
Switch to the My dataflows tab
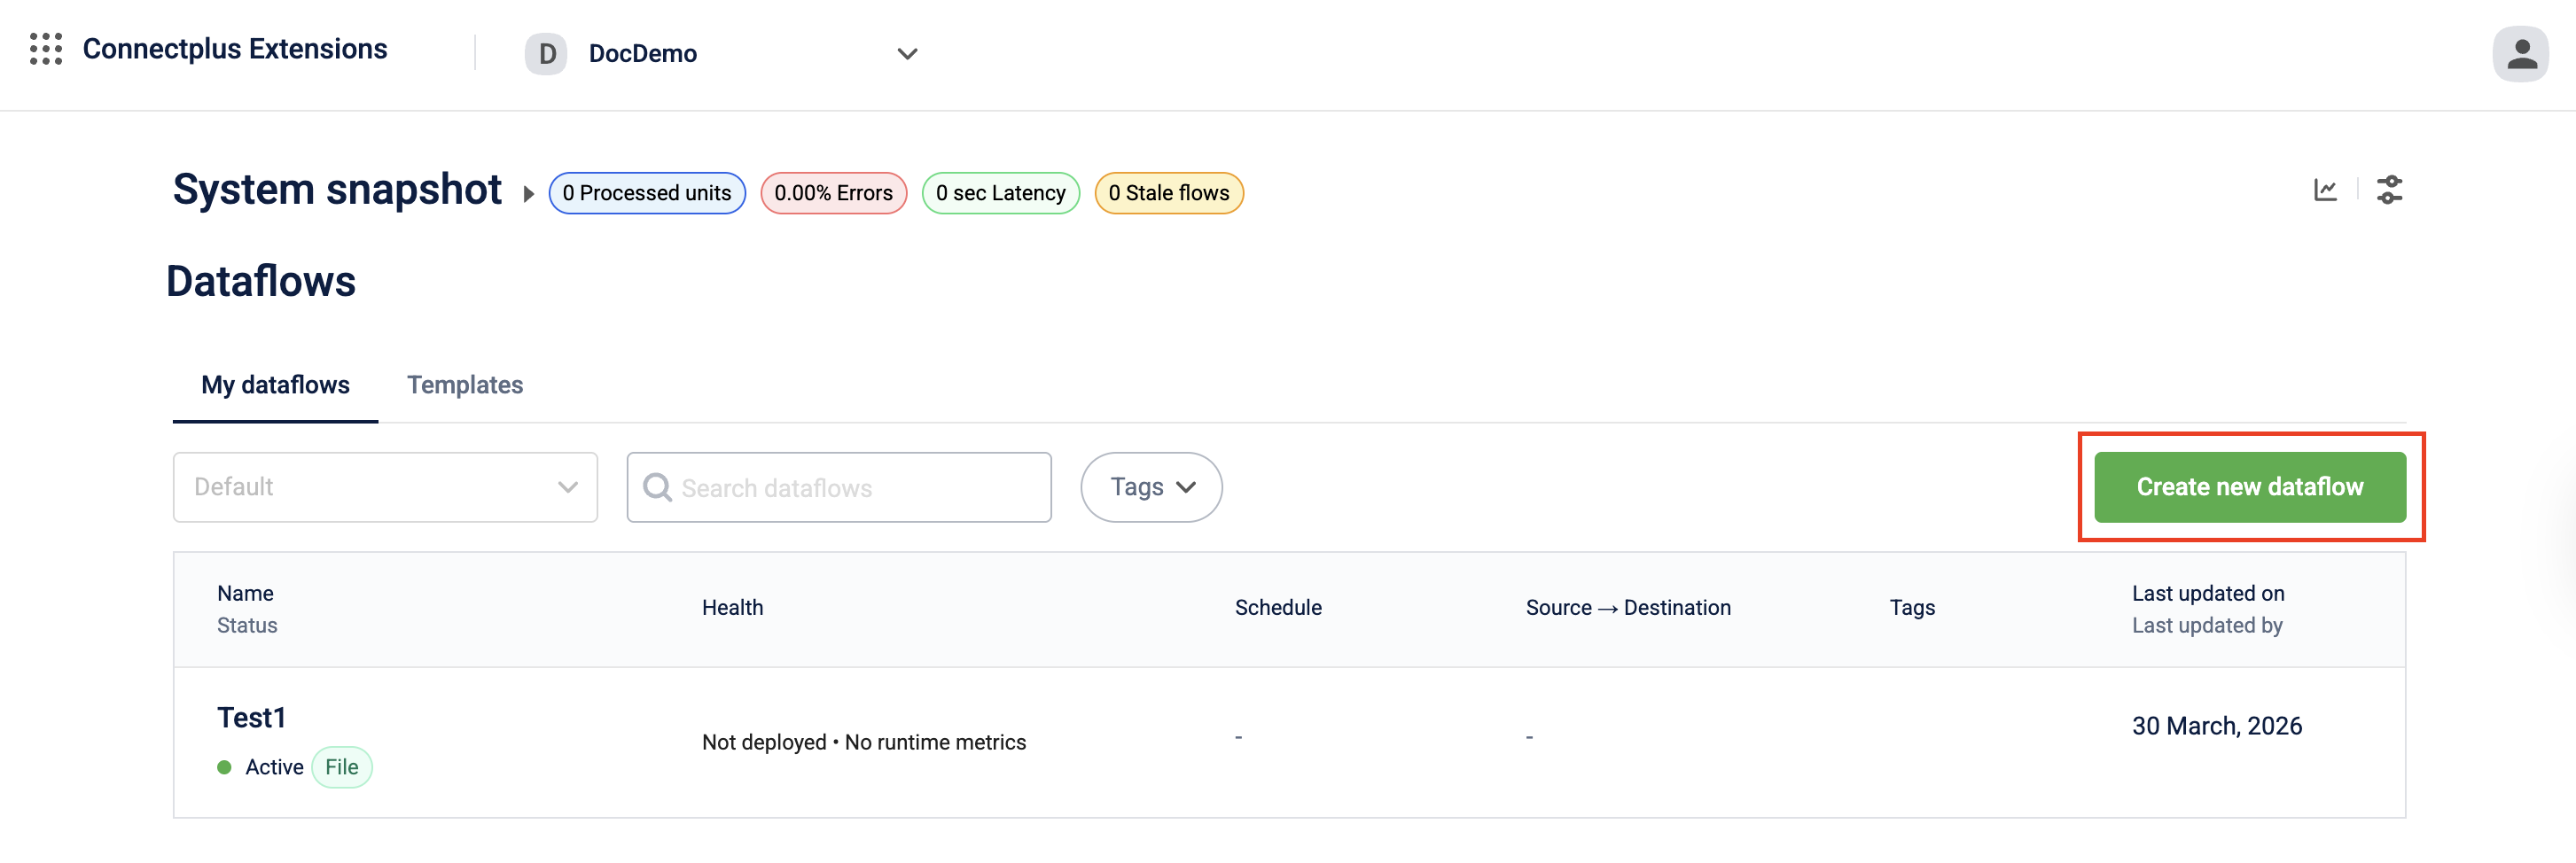275,385
